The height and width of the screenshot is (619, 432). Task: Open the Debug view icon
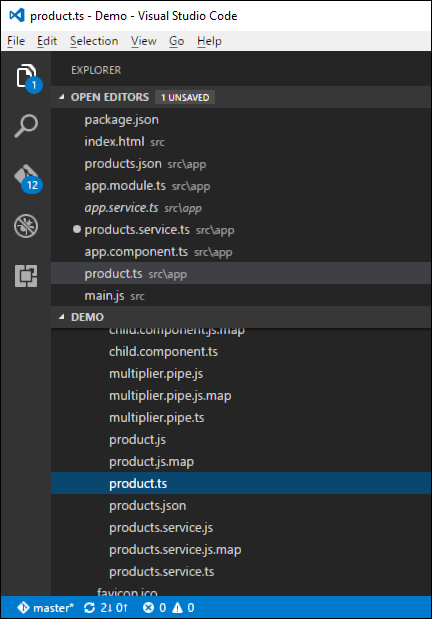tap(26, 226)
